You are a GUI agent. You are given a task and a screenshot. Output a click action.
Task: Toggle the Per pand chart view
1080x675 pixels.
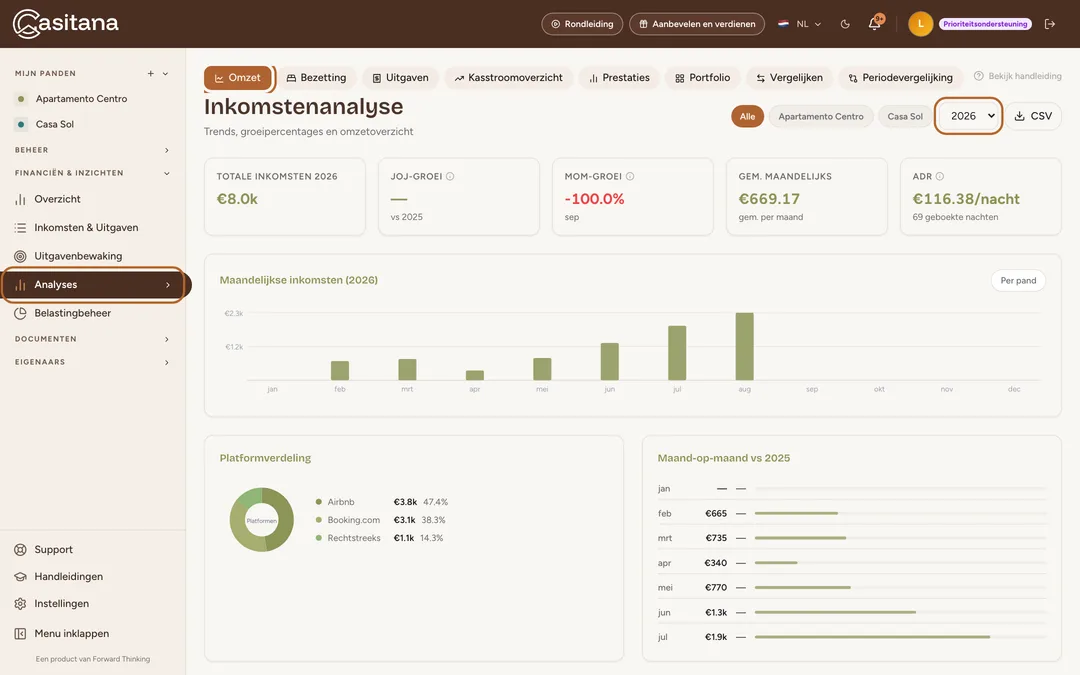pos(1018,280)
